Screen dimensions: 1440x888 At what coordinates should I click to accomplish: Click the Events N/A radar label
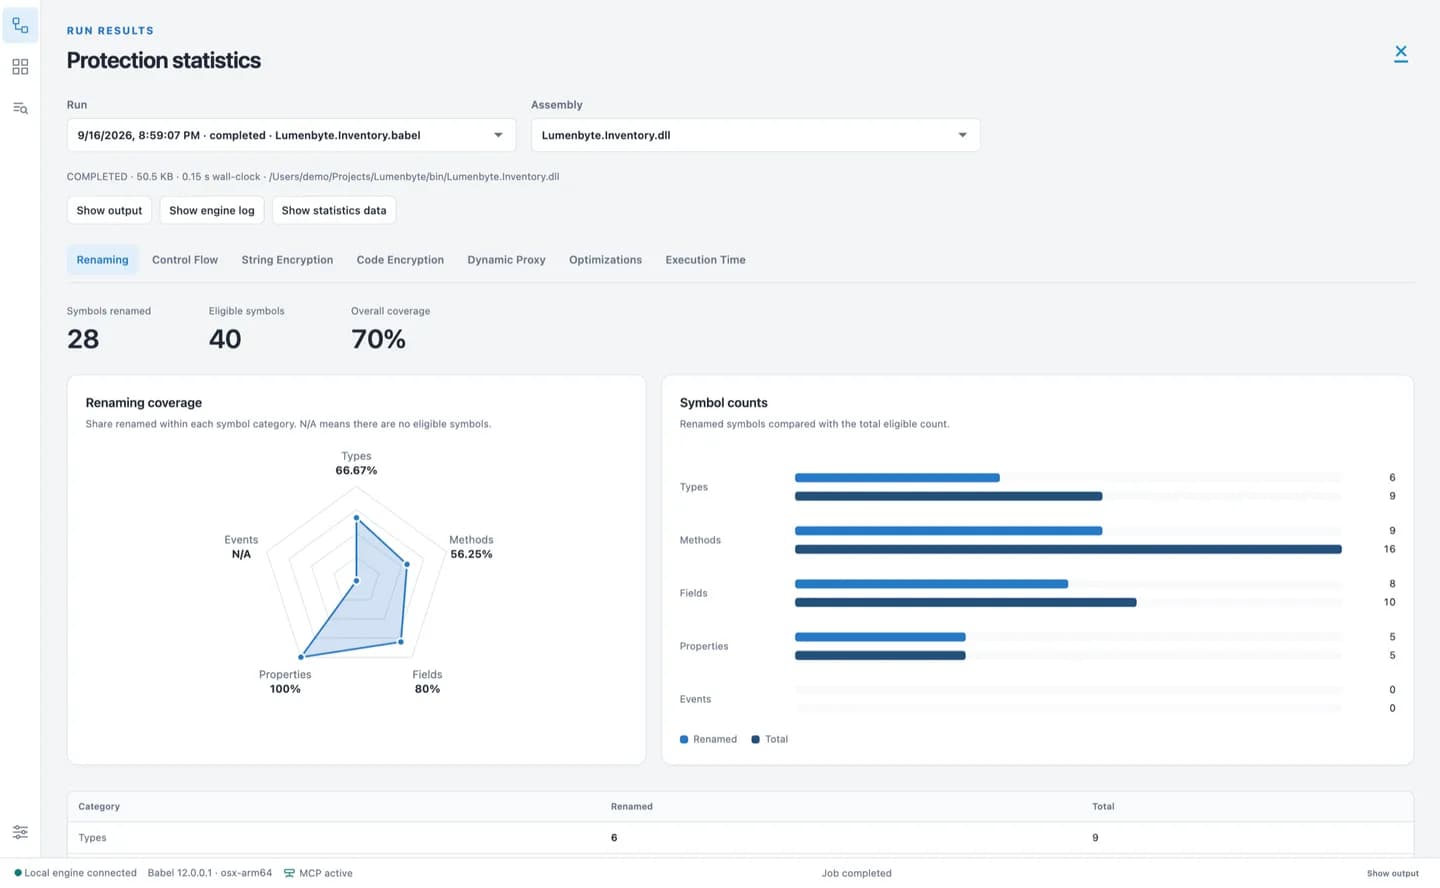(x=241, y=547)
